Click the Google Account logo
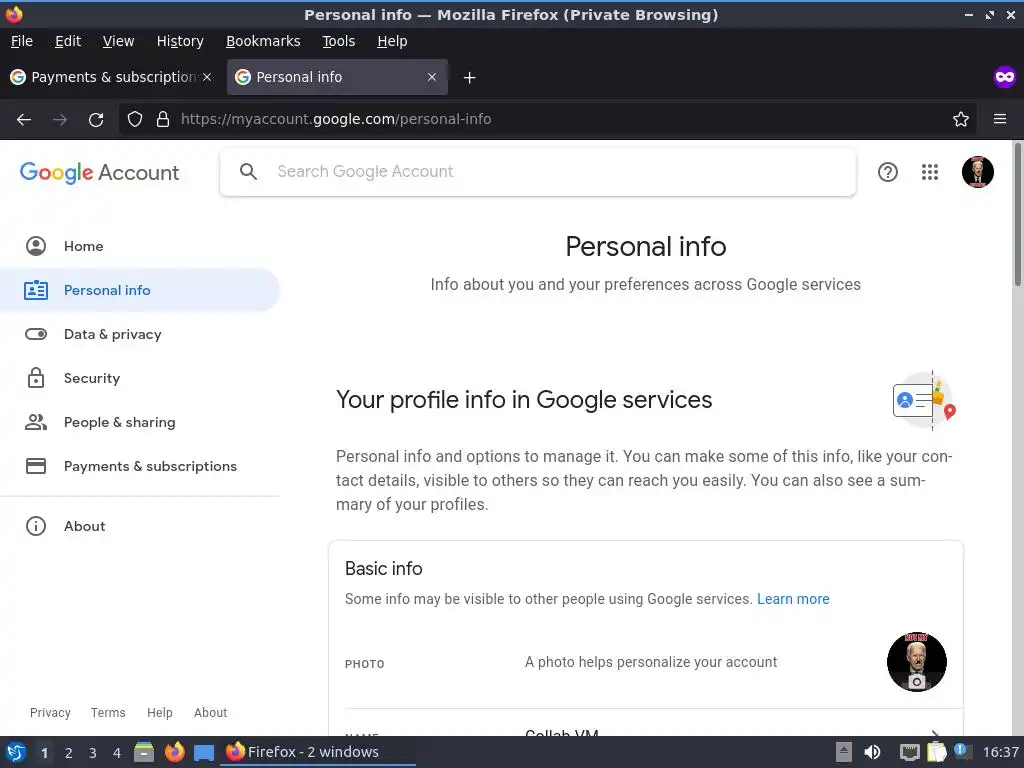Image resolution: width=1024 pixels, height=768 pixels. tap(99, 172)
